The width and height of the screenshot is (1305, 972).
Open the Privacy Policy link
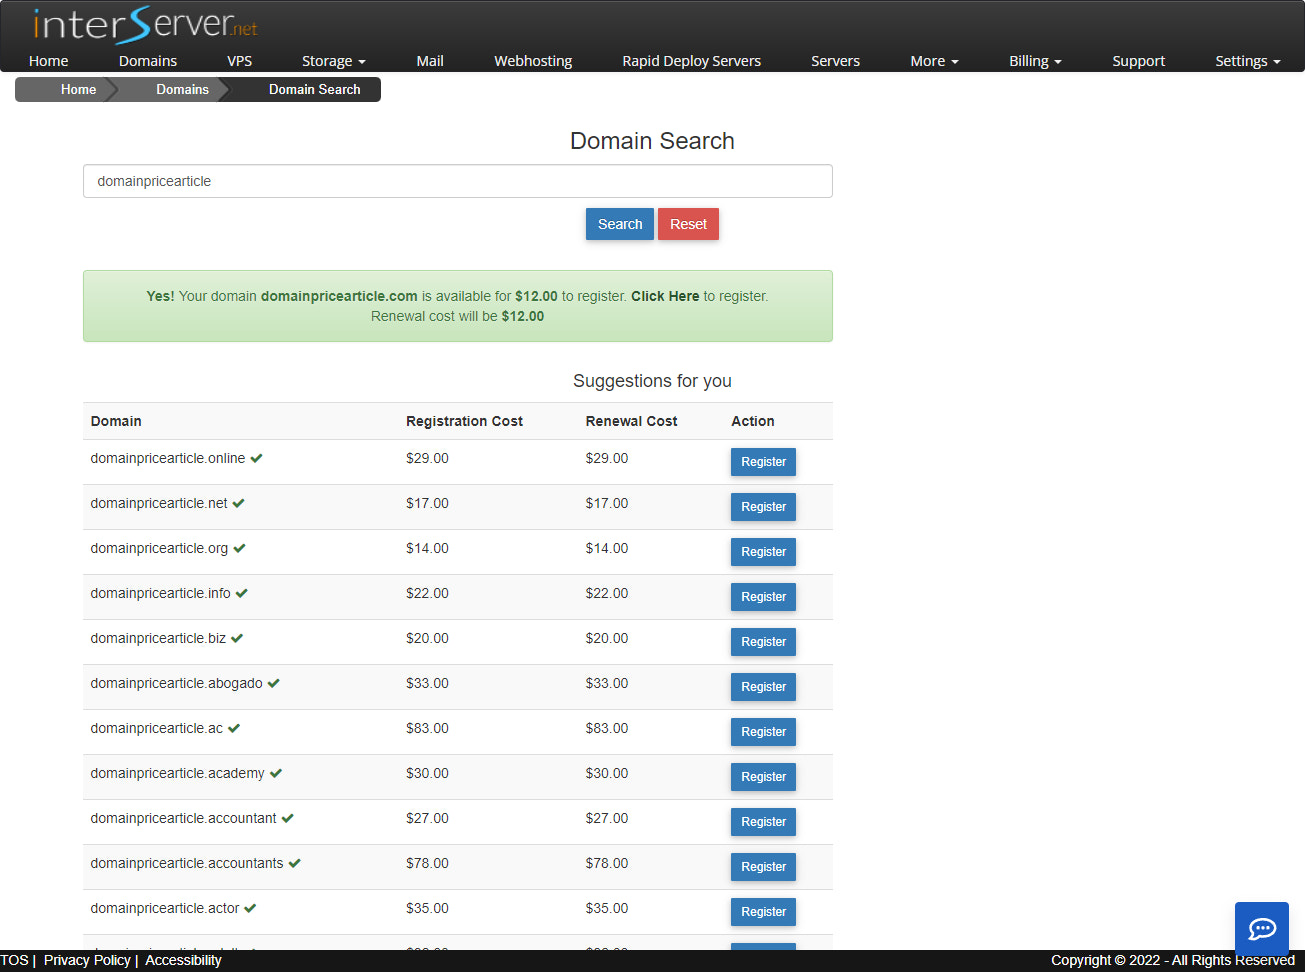(x=87, y=960)
